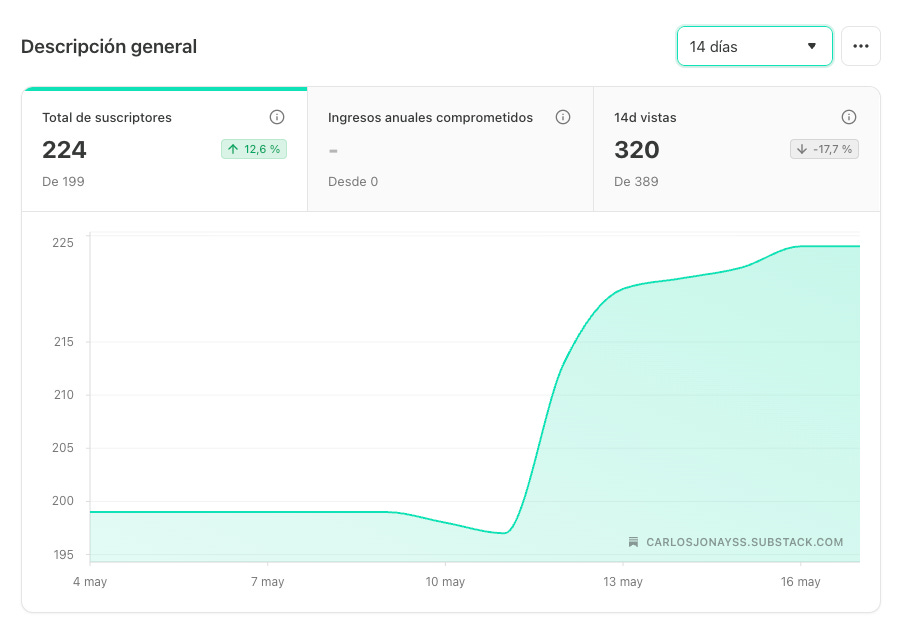Open the 14 días period dropdown
Image resolution: width=902 pixels, height=629 pixels.
click(754, 46)
